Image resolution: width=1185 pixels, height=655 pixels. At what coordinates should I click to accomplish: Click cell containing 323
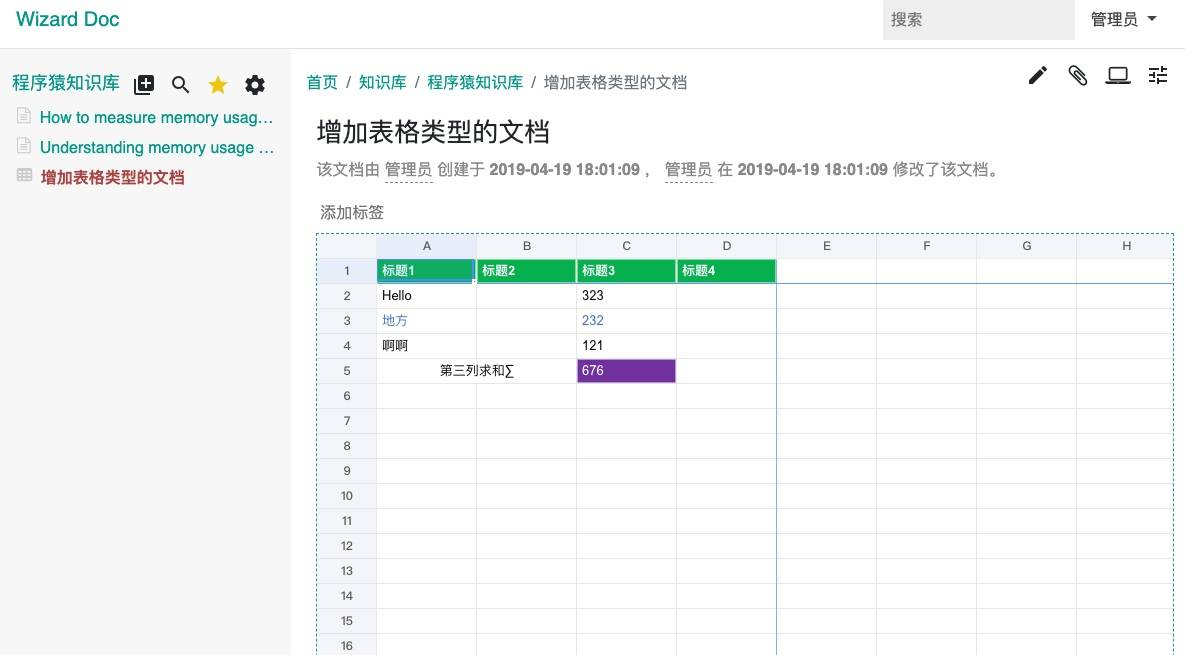[x=627, y=295]
